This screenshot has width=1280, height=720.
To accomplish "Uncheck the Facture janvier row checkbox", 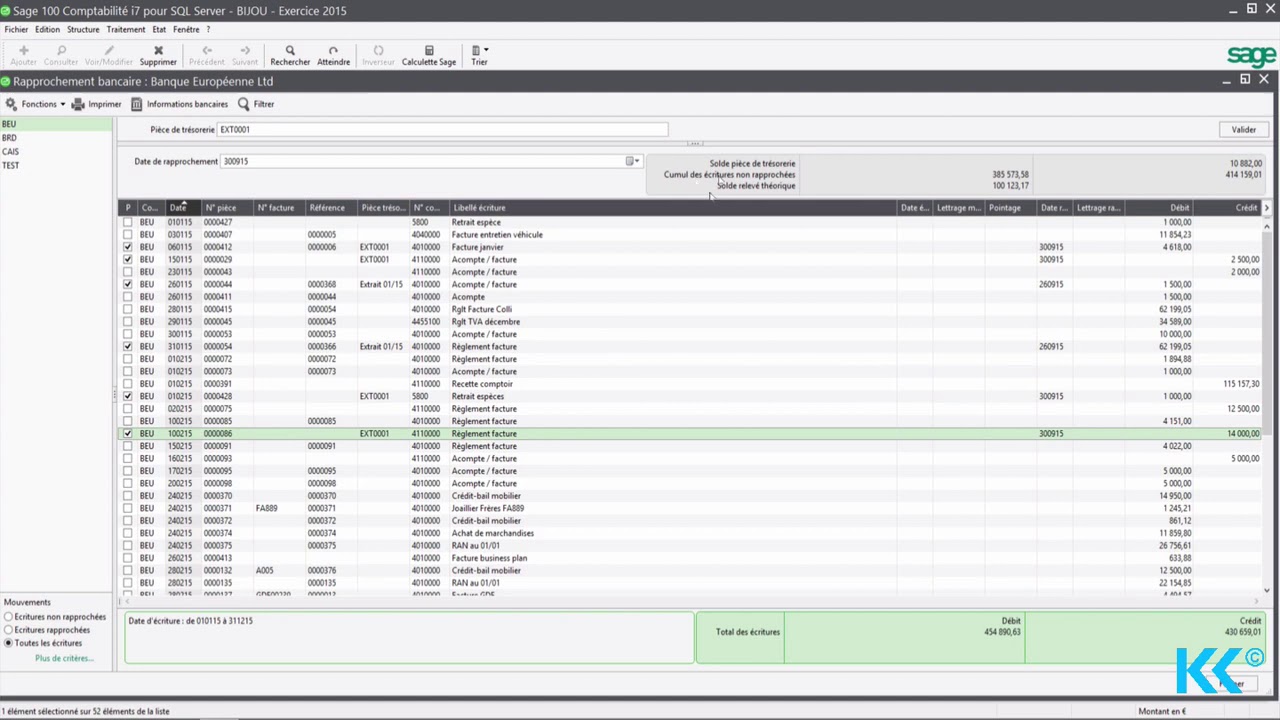I will coord(127,247).
